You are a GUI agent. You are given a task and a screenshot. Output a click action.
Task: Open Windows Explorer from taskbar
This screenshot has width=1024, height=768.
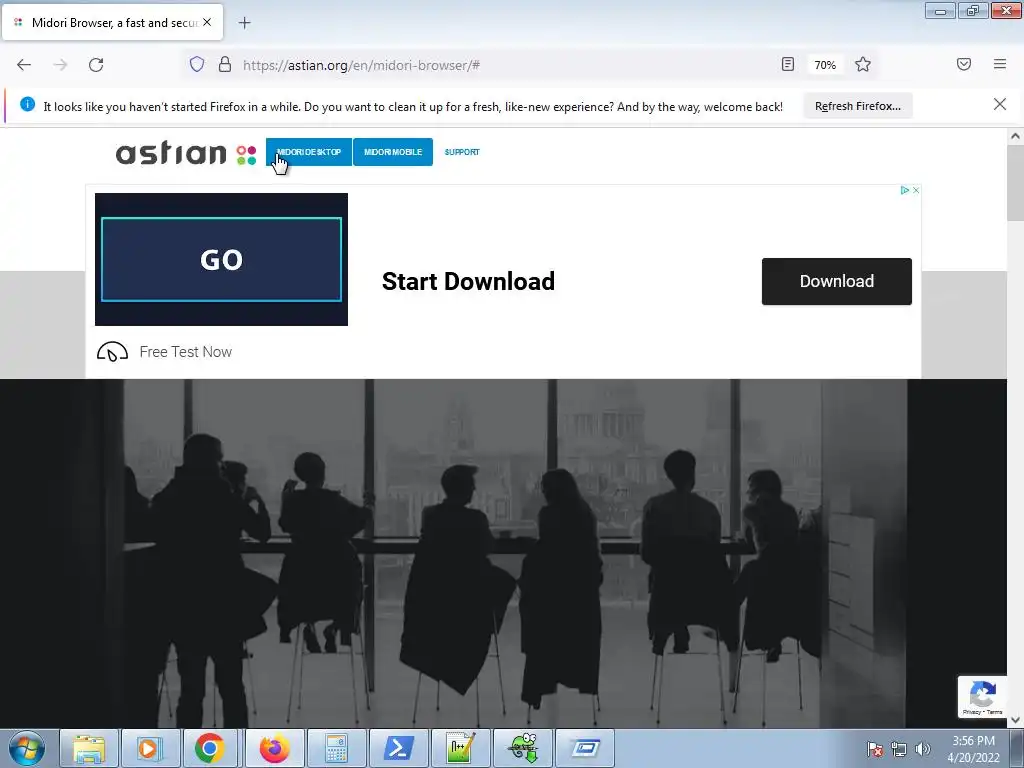[89, 748]
